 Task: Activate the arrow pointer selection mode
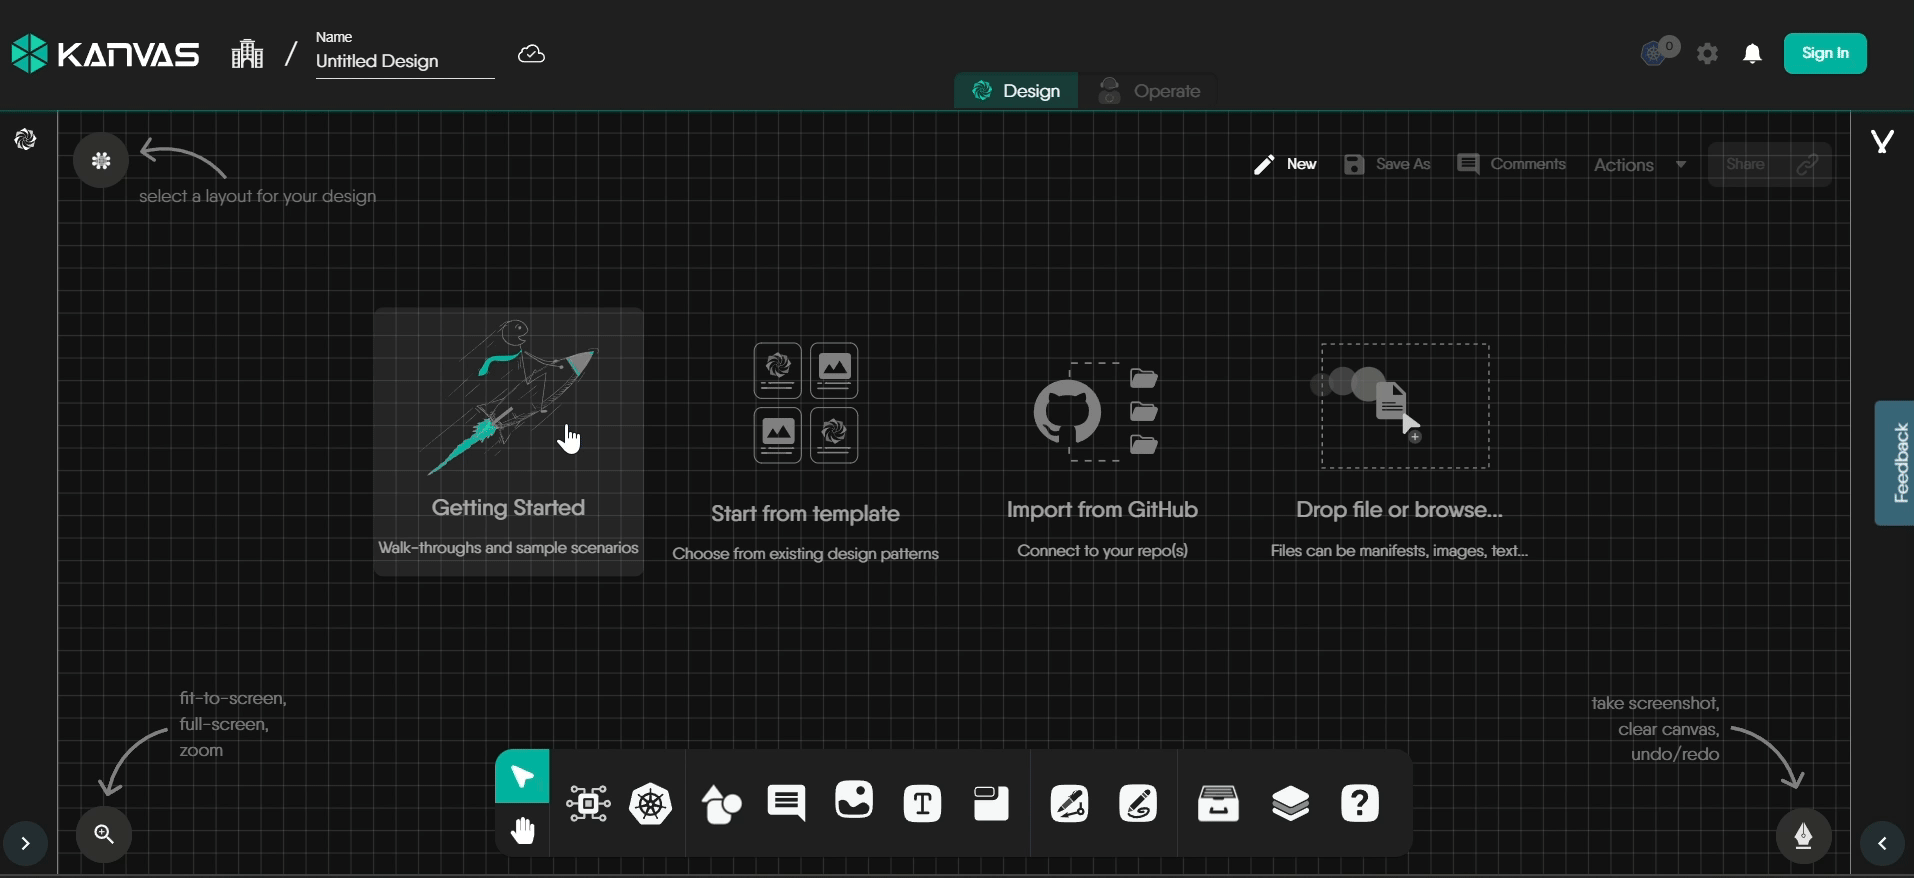click(x=522, y=776)
